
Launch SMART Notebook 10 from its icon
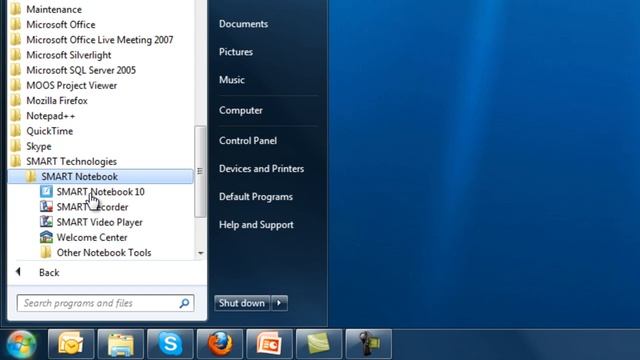pos(46,191)
